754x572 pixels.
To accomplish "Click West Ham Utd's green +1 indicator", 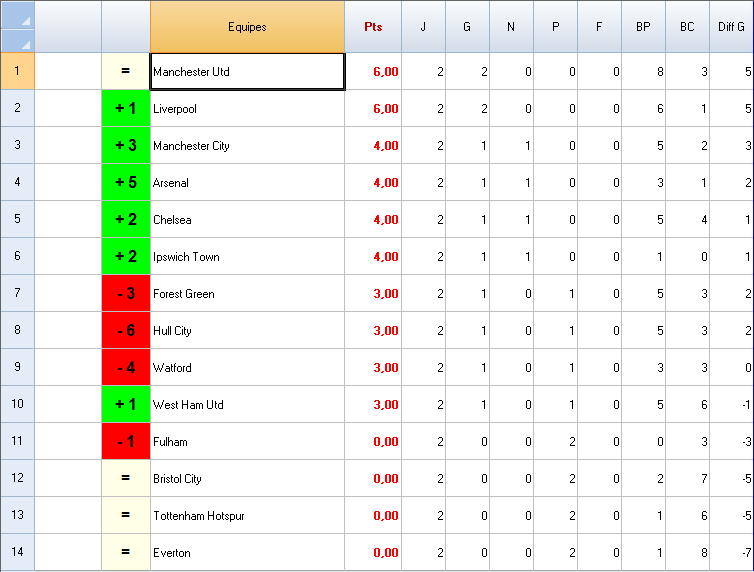I will coord(126,405).
